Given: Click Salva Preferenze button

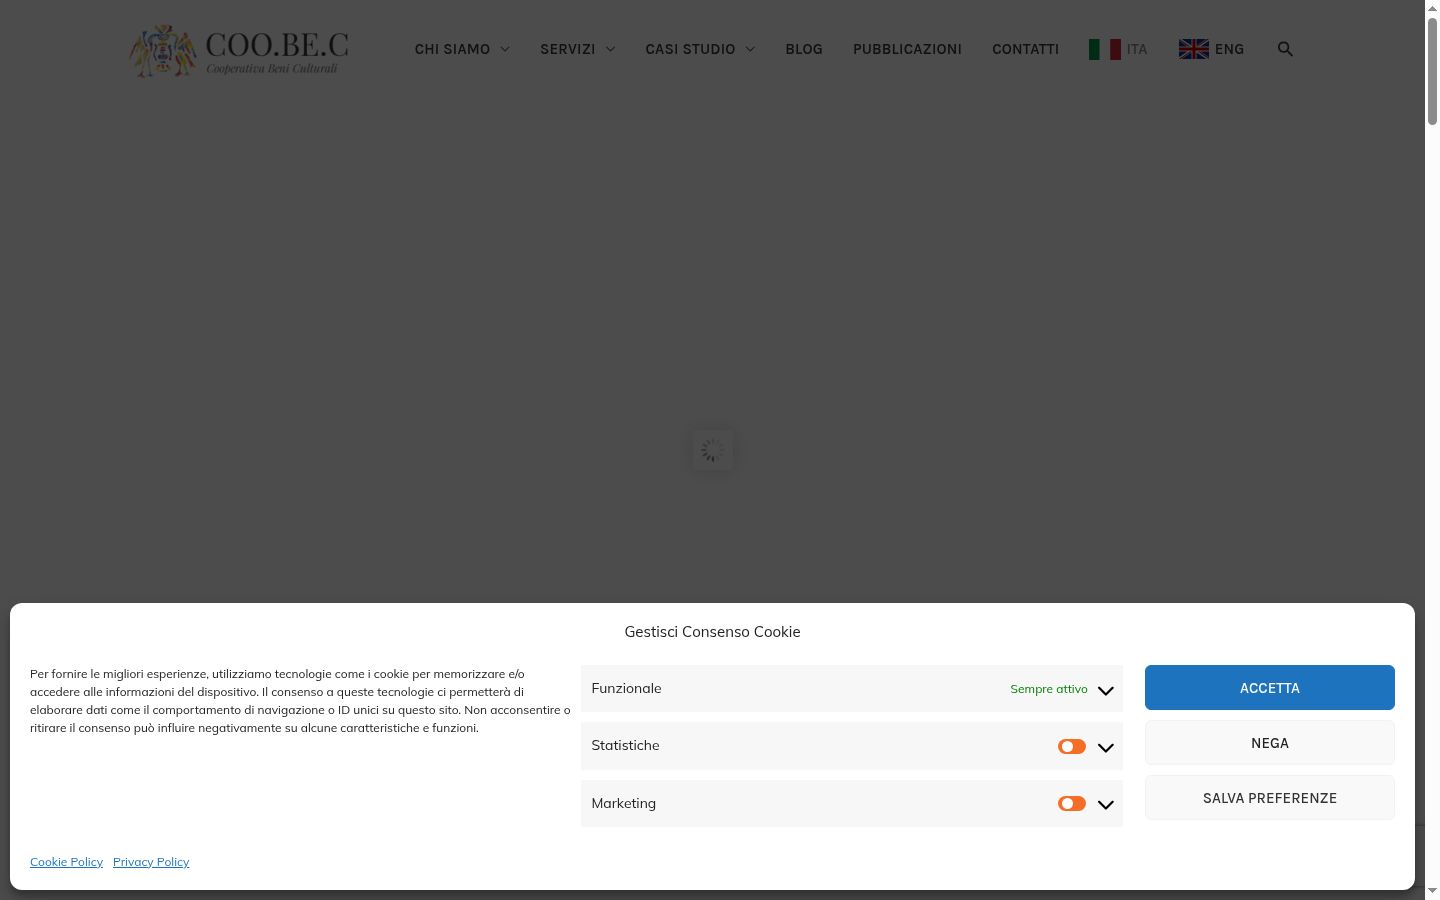Looking at the screenshot, I should click(x=1270, y=798).
